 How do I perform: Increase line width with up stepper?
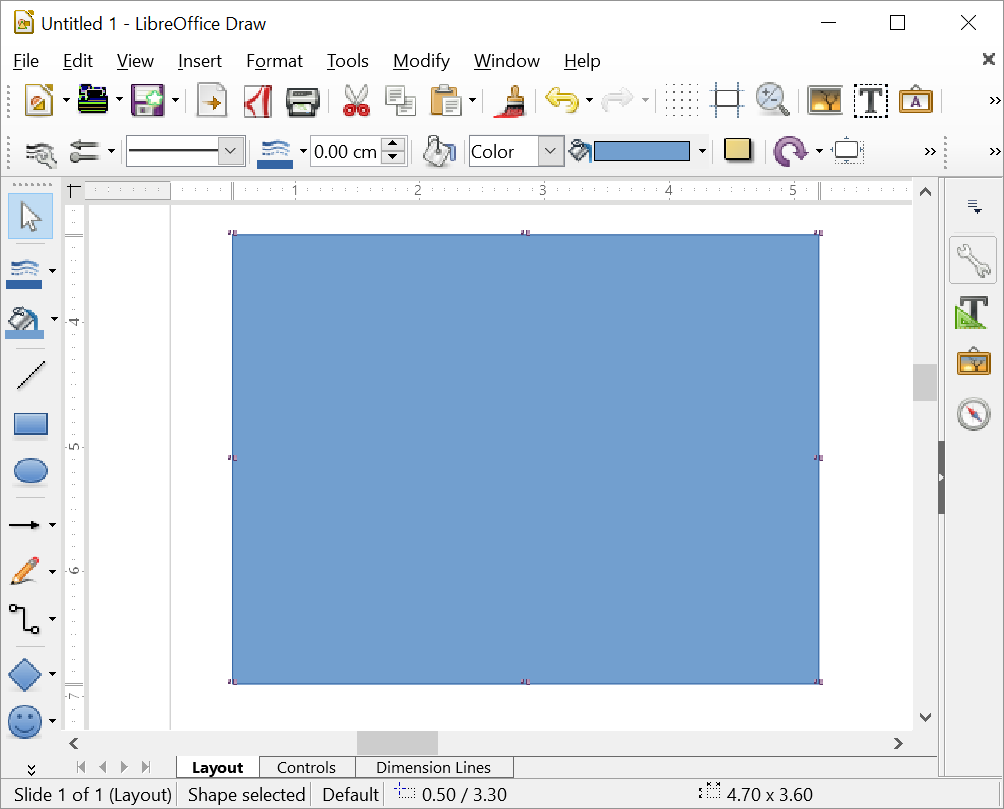(x=393, y=144)
